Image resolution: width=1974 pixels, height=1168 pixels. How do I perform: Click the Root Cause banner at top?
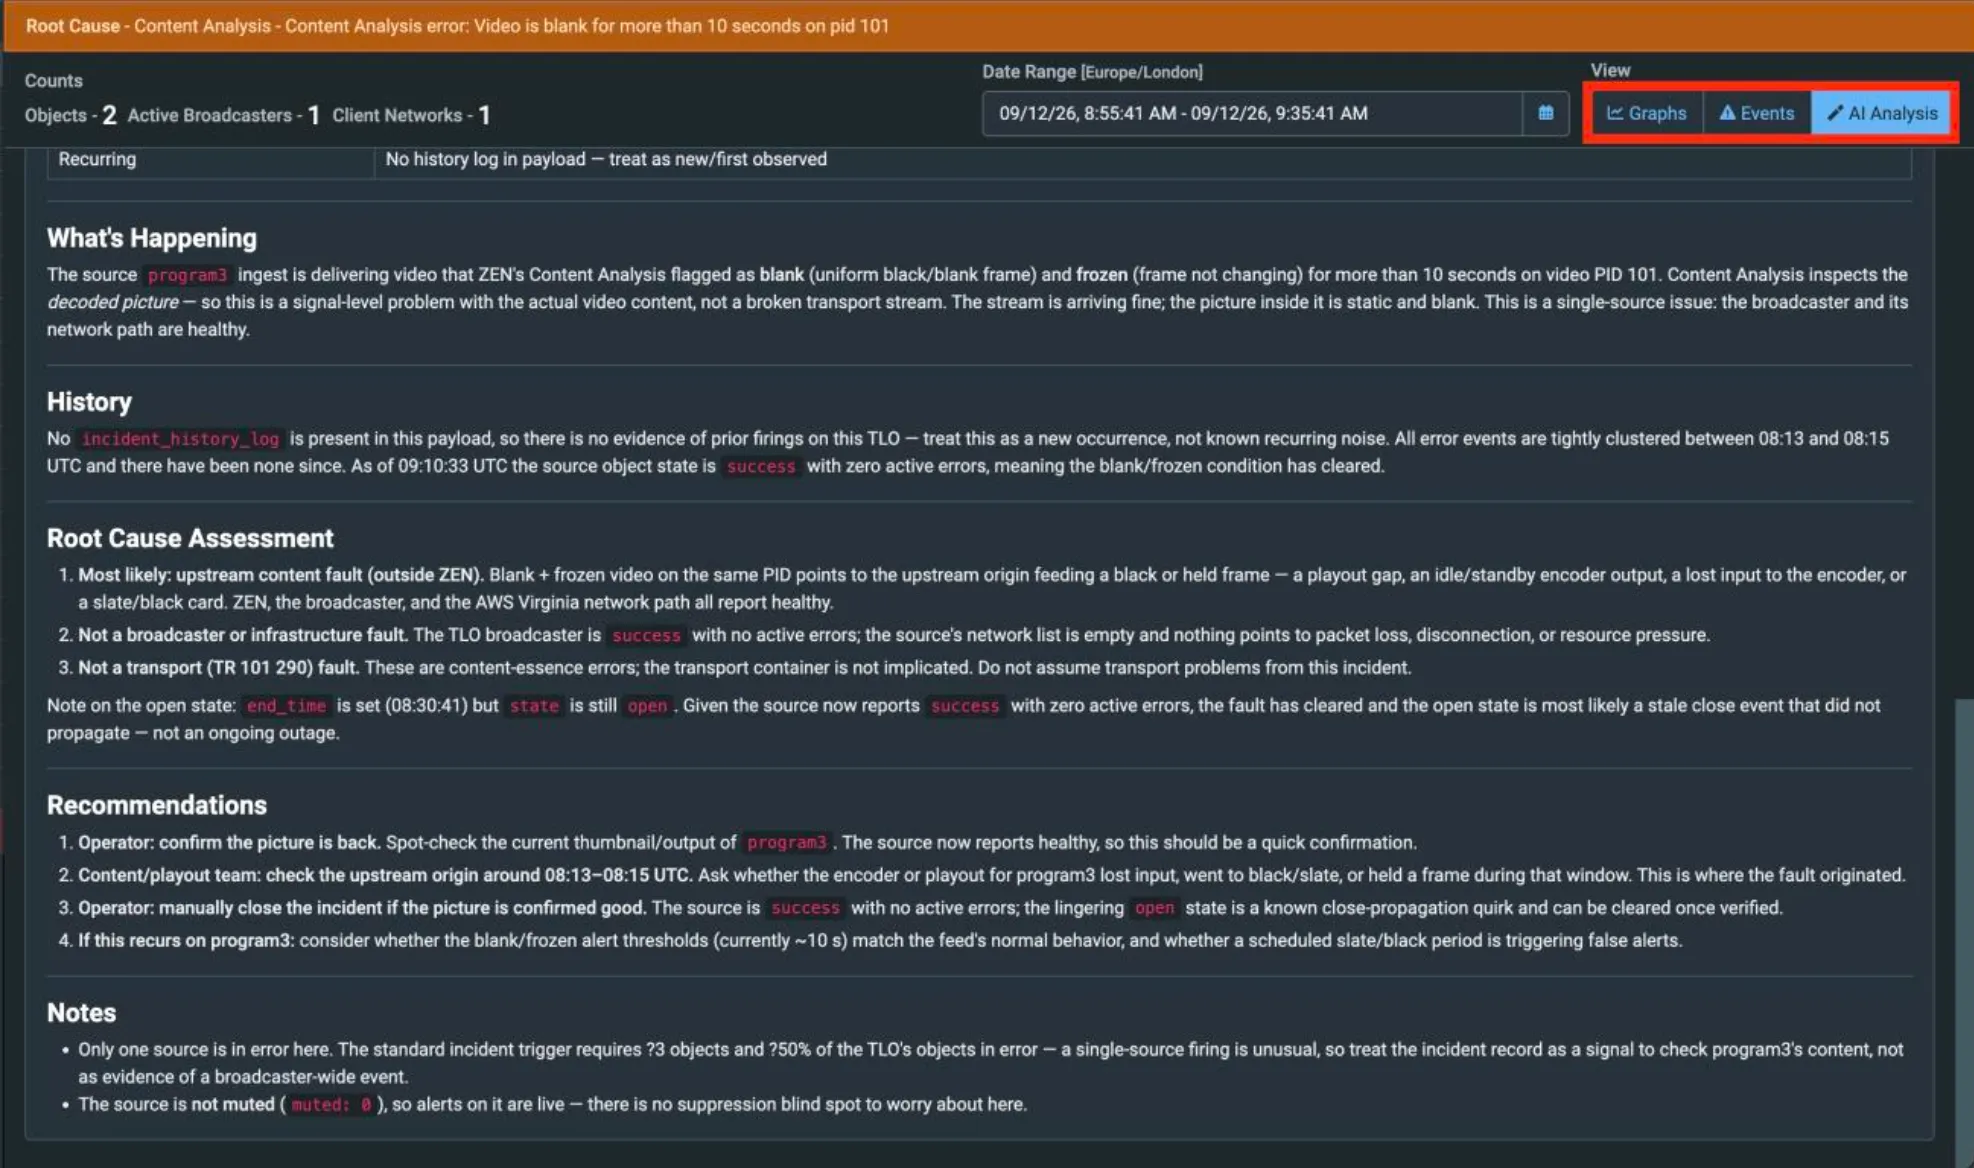987,25
